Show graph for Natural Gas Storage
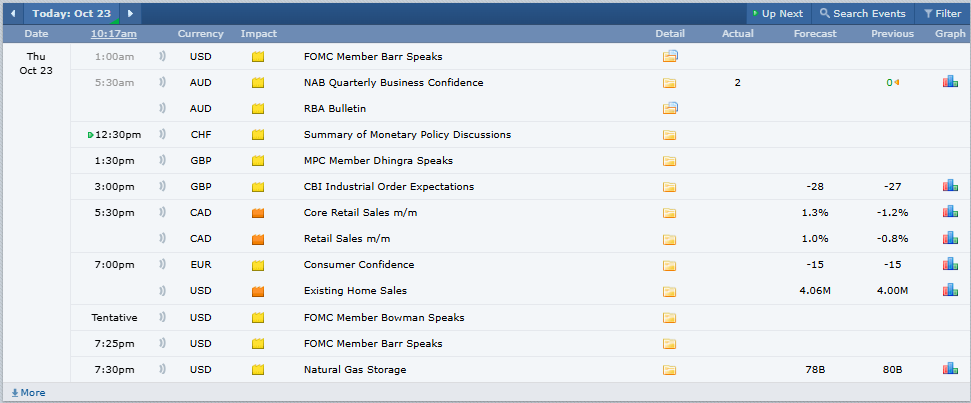Screen dimensions: 971x403 tap(950, 369)
